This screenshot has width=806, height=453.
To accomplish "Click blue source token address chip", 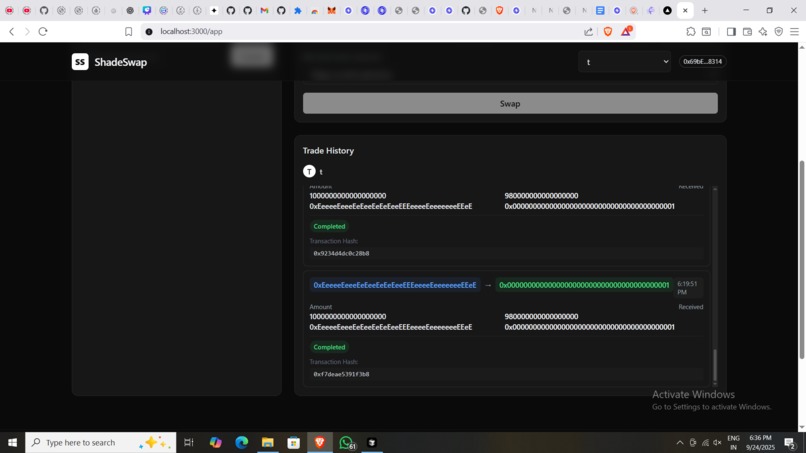I will coord(395,285).
